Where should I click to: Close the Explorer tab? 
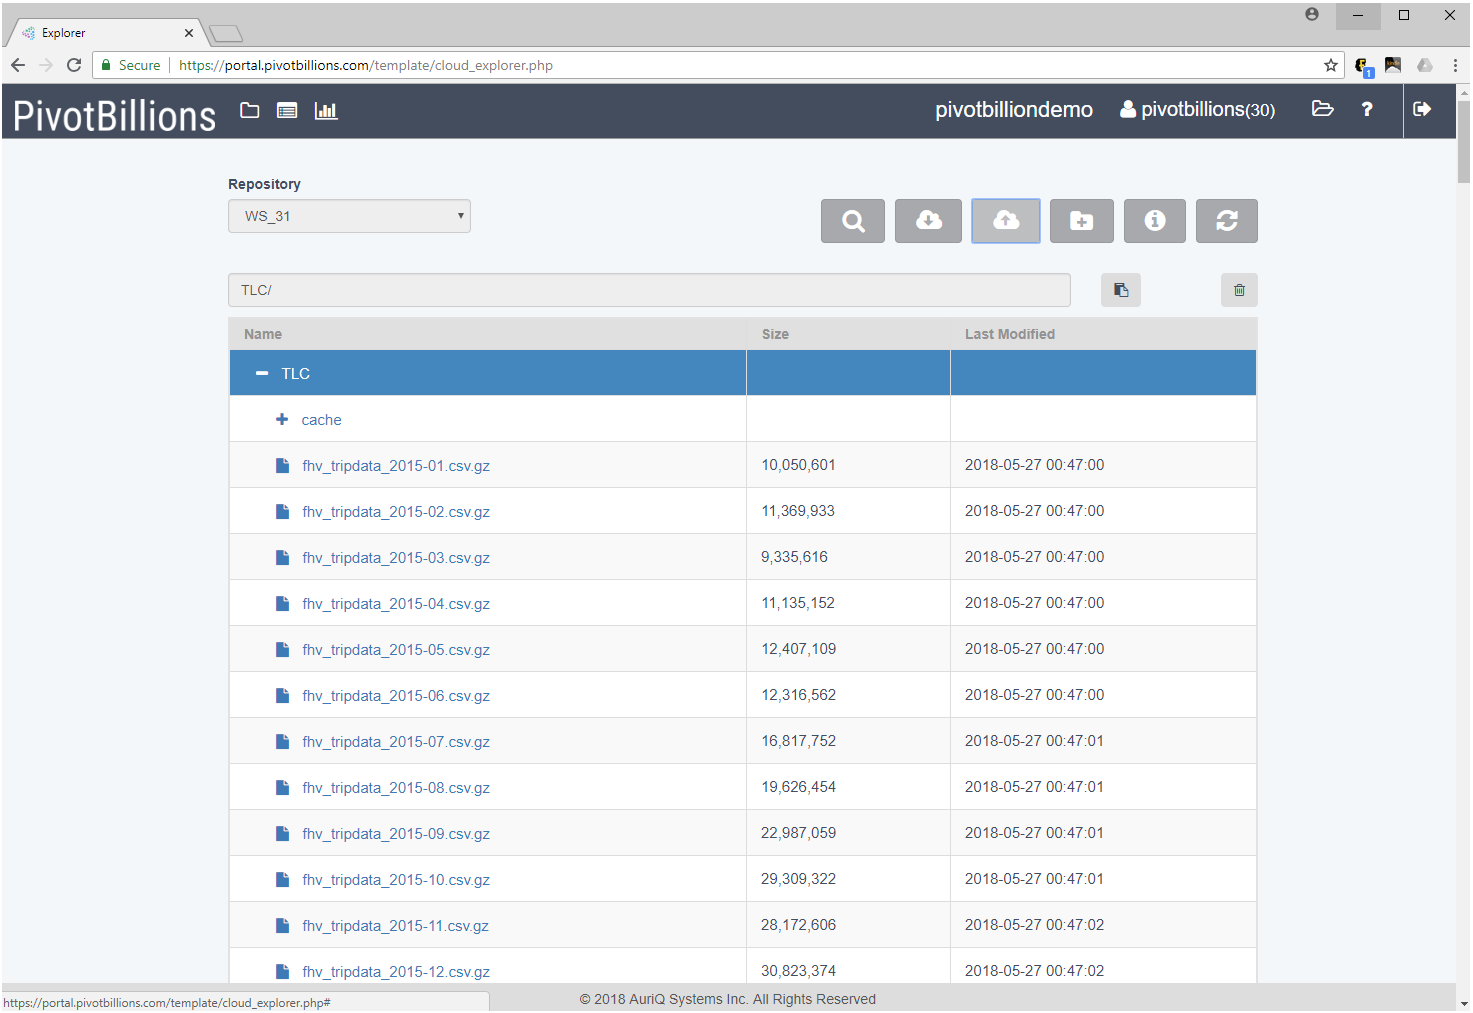[189, 33]
